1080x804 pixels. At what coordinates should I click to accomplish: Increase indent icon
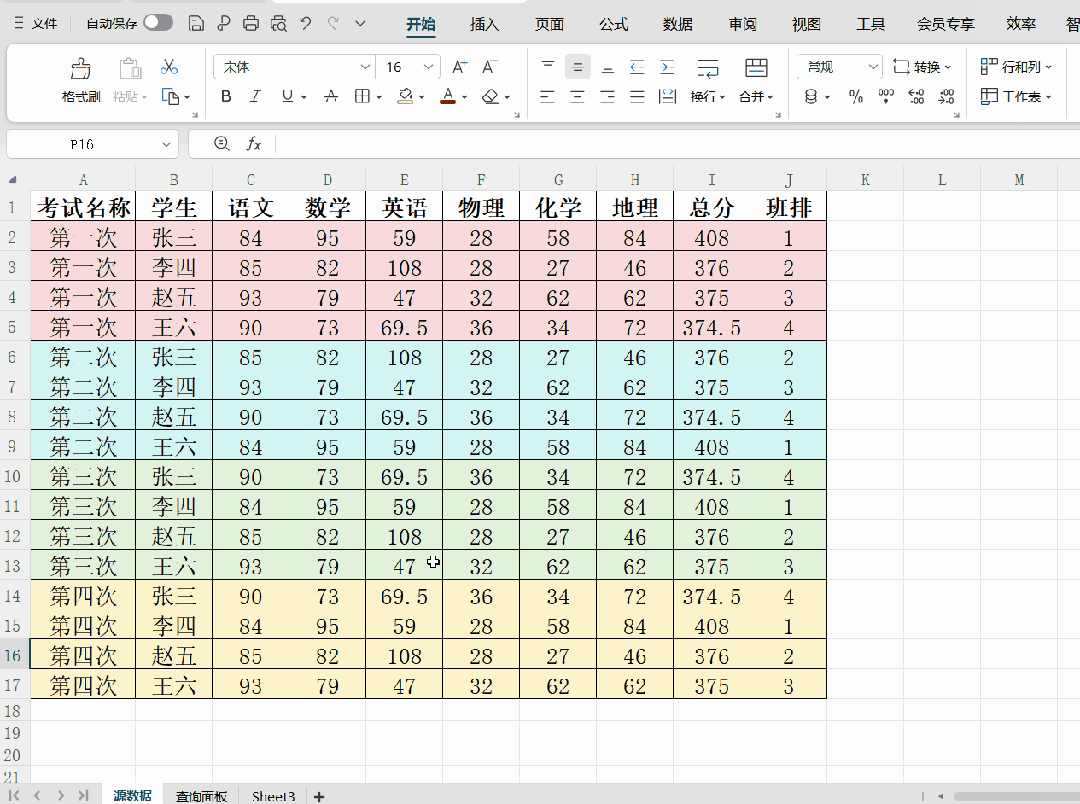click(x=667, y=67)
